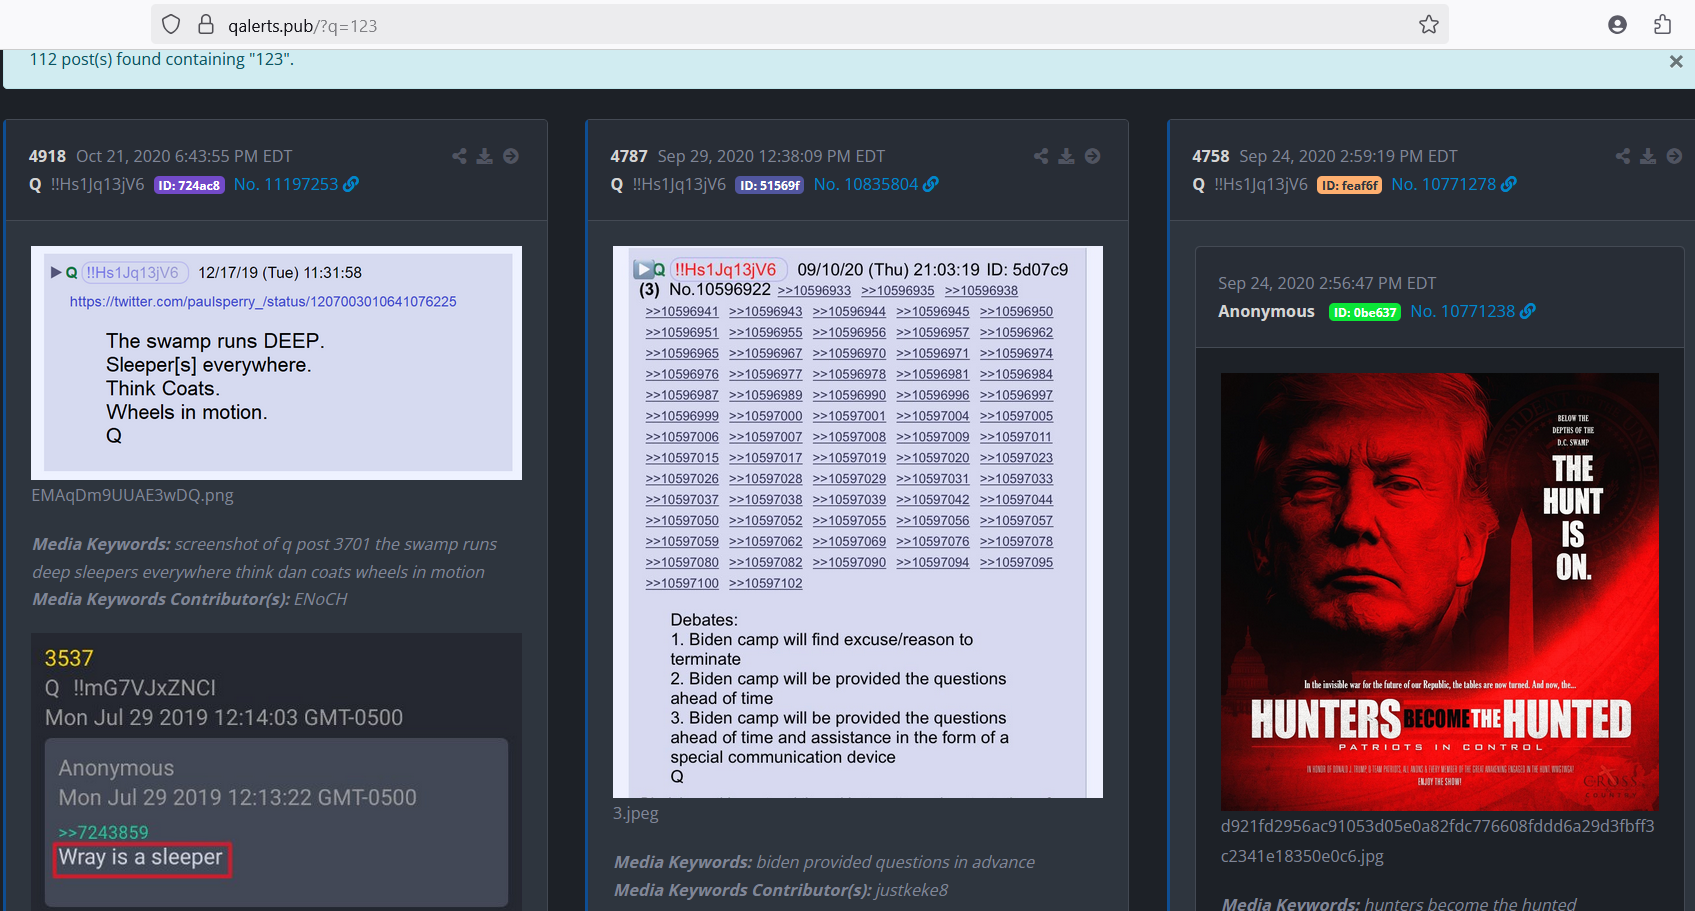Screen dimensions: 1695x911
Task: Open post 4787 via its arrow circle icon
Action: click(x=1093, y=156)
